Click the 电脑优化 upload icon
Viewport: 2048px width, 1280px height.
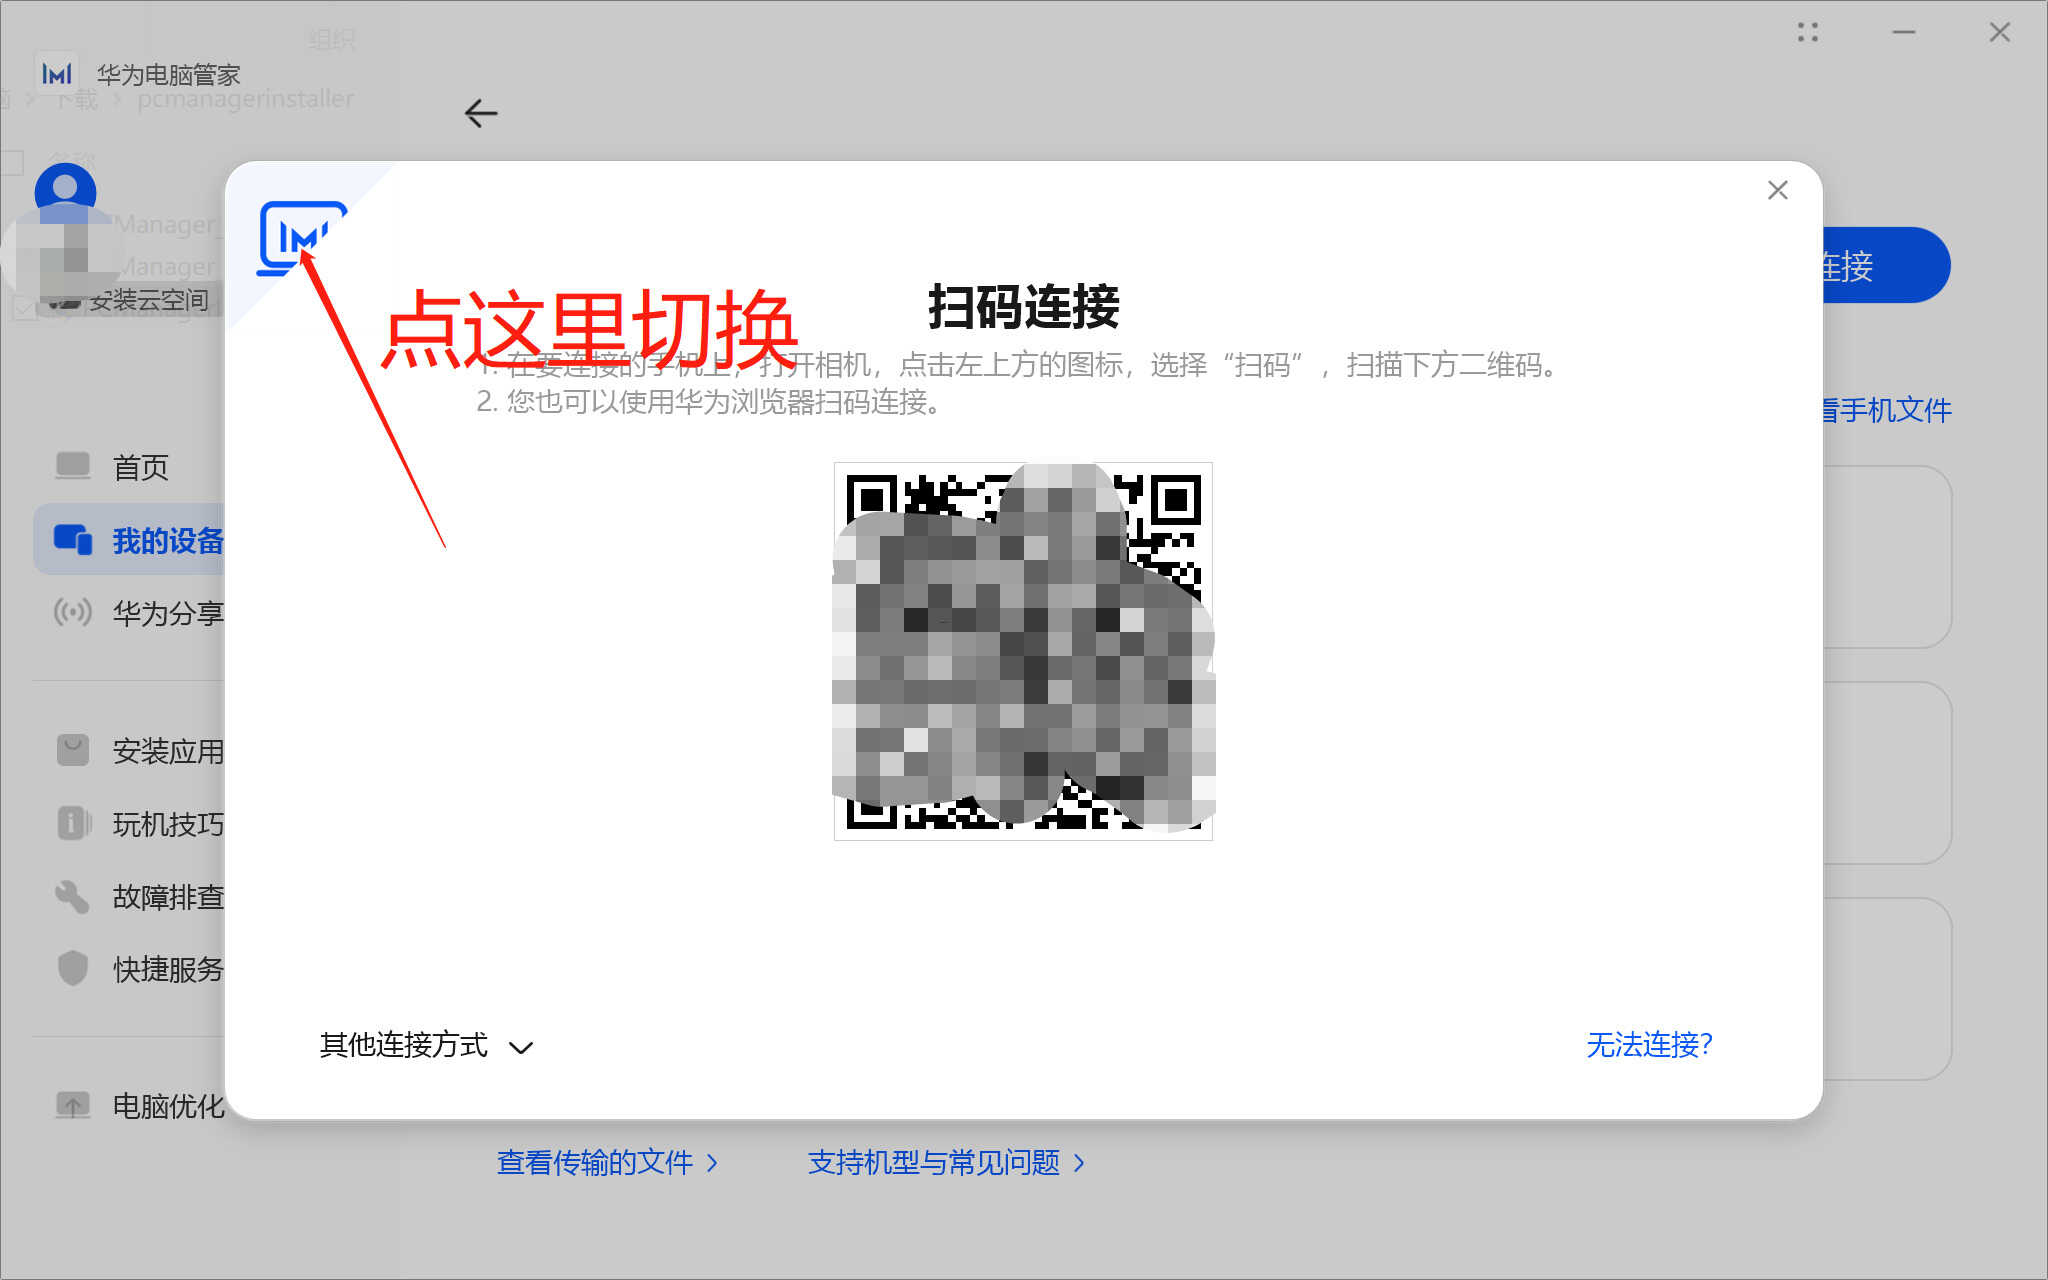[72, 1105]
